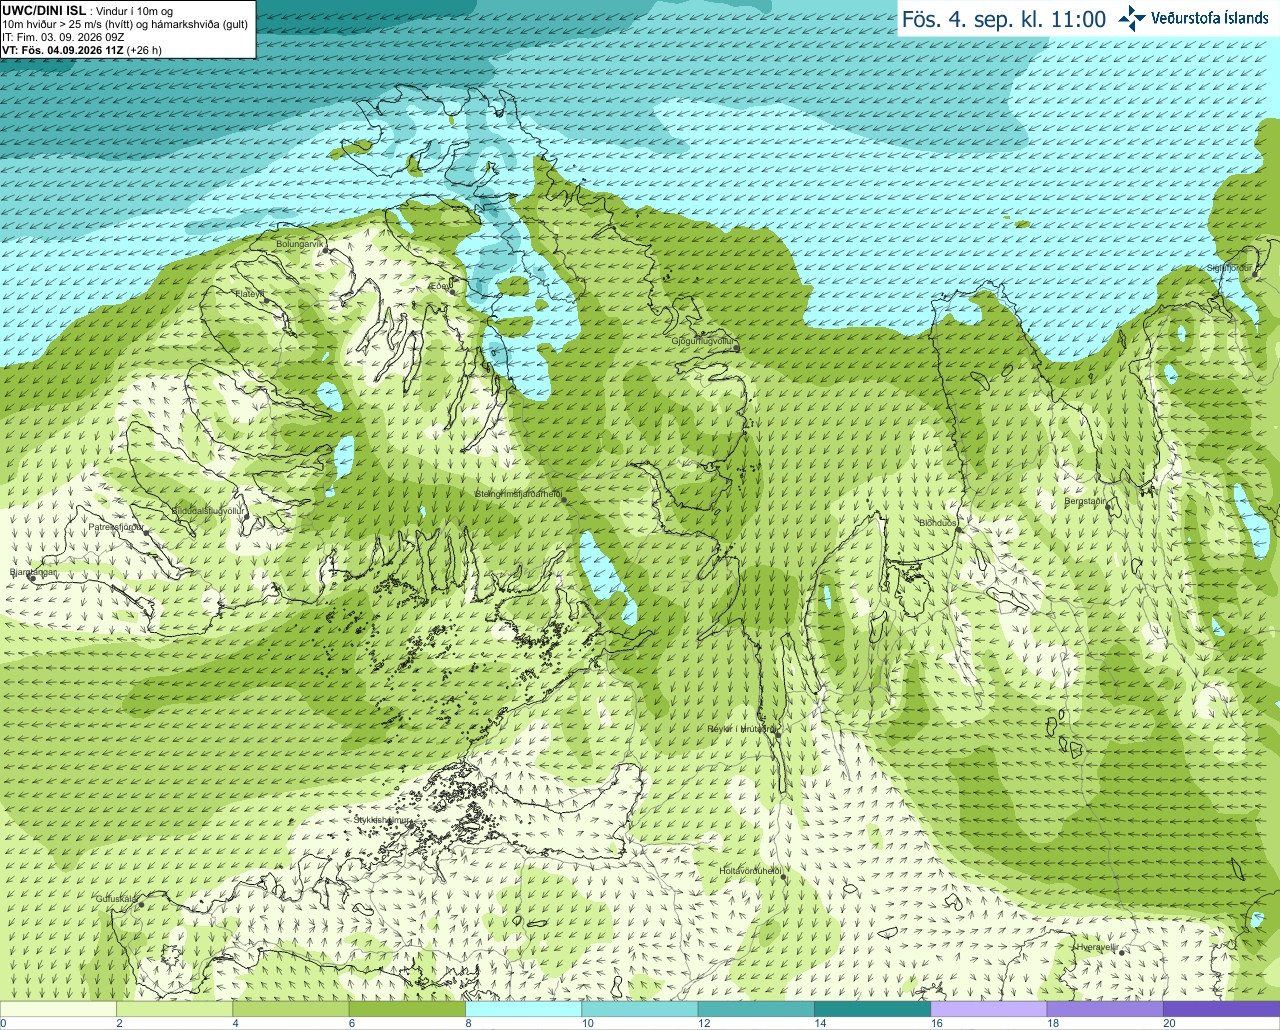The height and width of the screenshot is (1030, 1280).
Task: Select the Blönduós station marker dot
Action: point(958,529)
